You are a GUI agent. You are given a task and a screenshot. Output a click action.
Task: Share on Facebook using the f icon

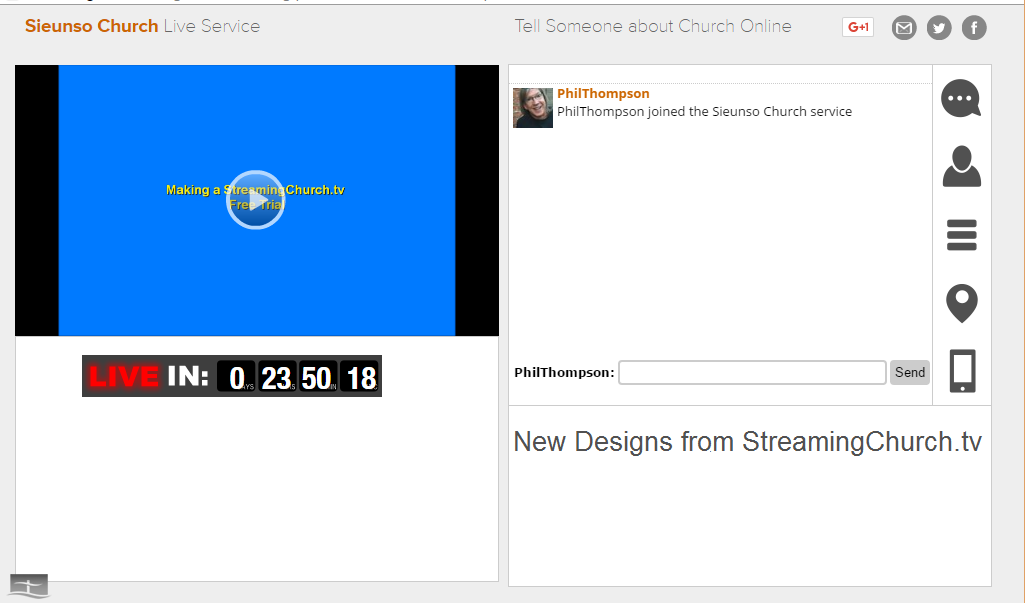pos(974,28)
